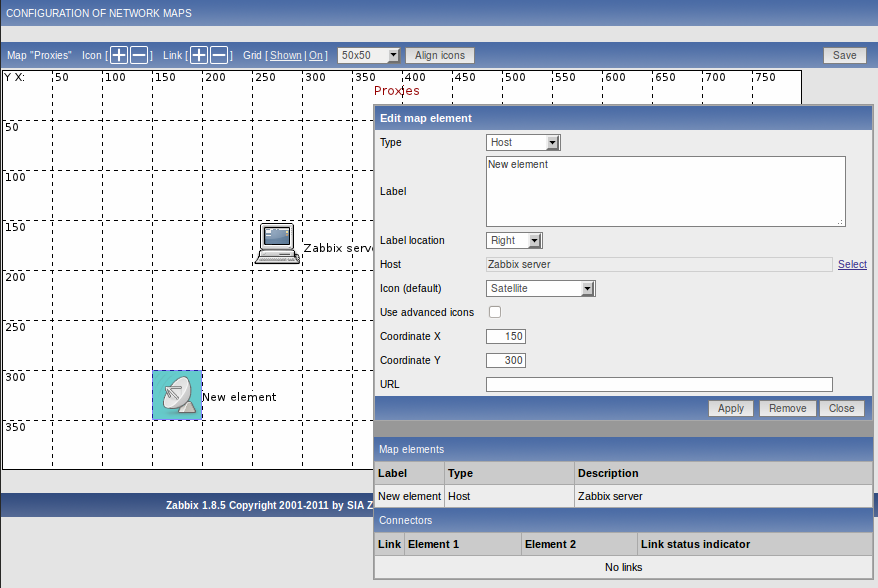878x588 pixels.
Task: Remove the map element
Action: [787, 408]
